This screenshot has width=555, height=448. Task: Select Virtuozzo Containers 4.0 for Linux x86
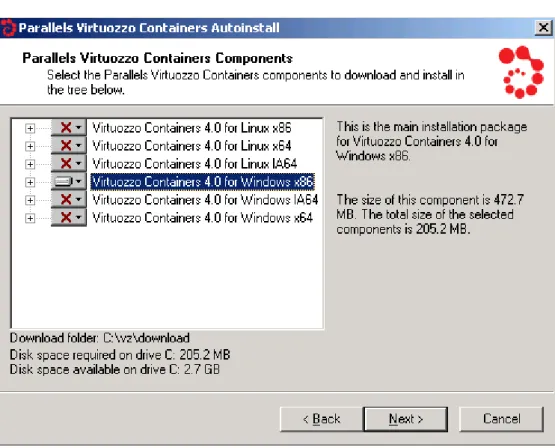pos(191,128)
